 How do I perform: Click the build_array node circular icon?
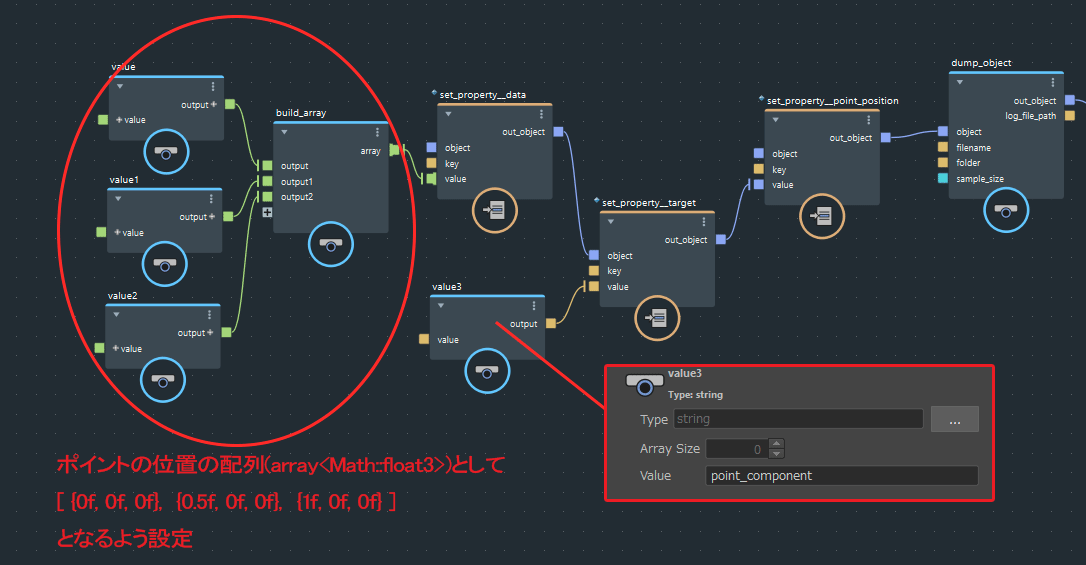point(330,245)
